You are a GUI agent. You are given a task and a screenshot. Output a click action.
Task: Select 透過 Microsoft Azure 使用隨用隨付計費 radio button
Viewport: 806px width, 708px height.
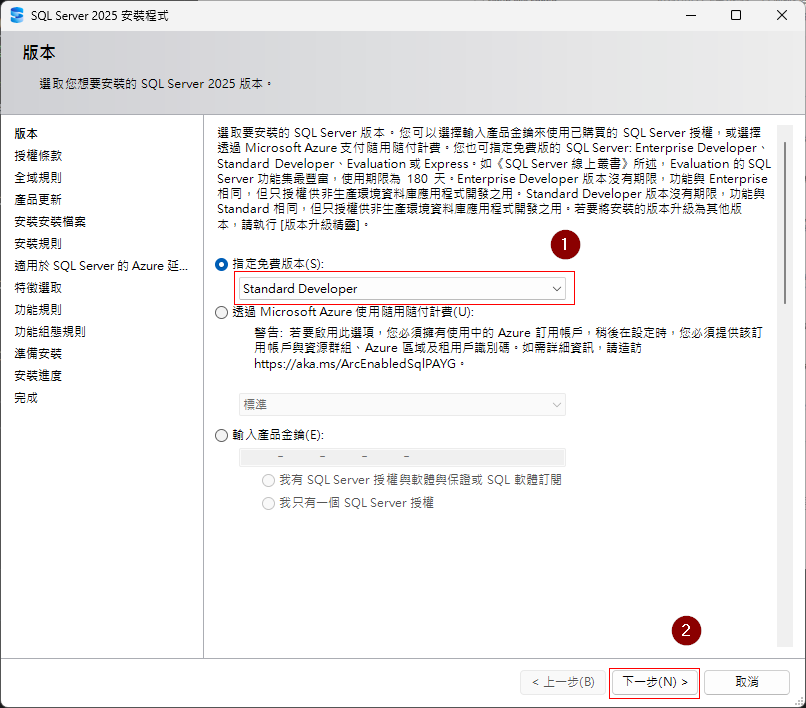(221, 312)
